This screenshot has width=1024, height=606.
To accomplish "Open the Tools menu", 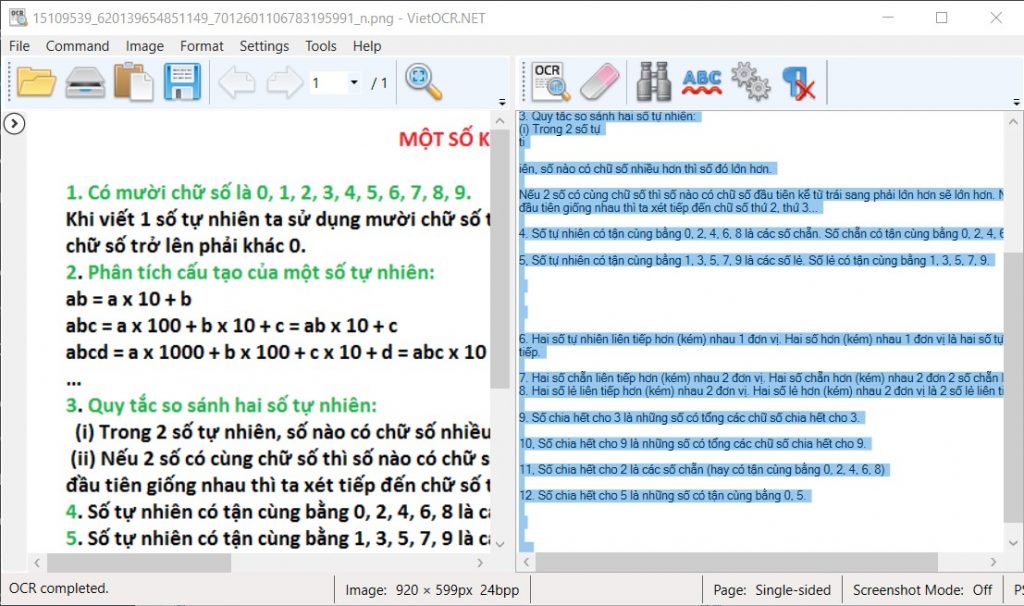I will point(321,46).
